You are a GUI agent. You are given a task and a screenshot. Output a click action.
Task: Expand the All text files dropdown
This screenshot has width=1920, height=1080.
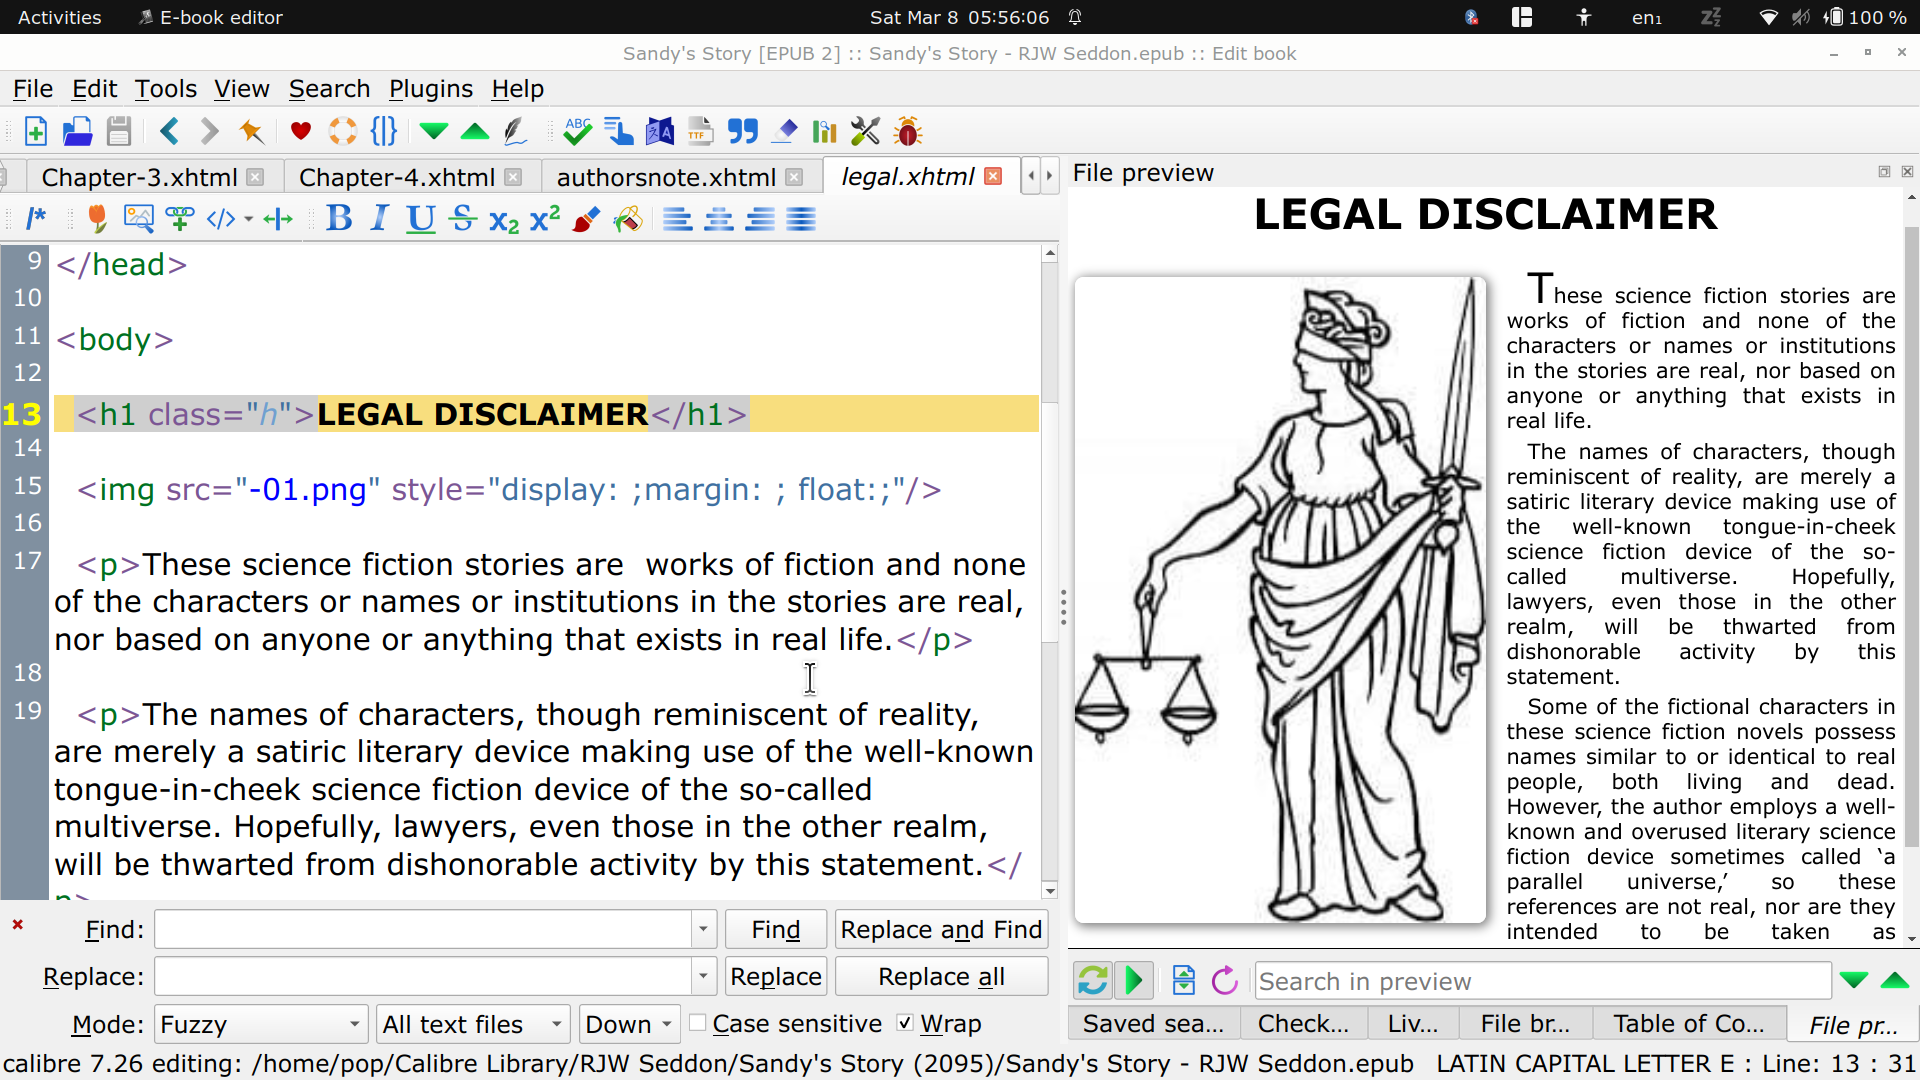[473, 1024]
